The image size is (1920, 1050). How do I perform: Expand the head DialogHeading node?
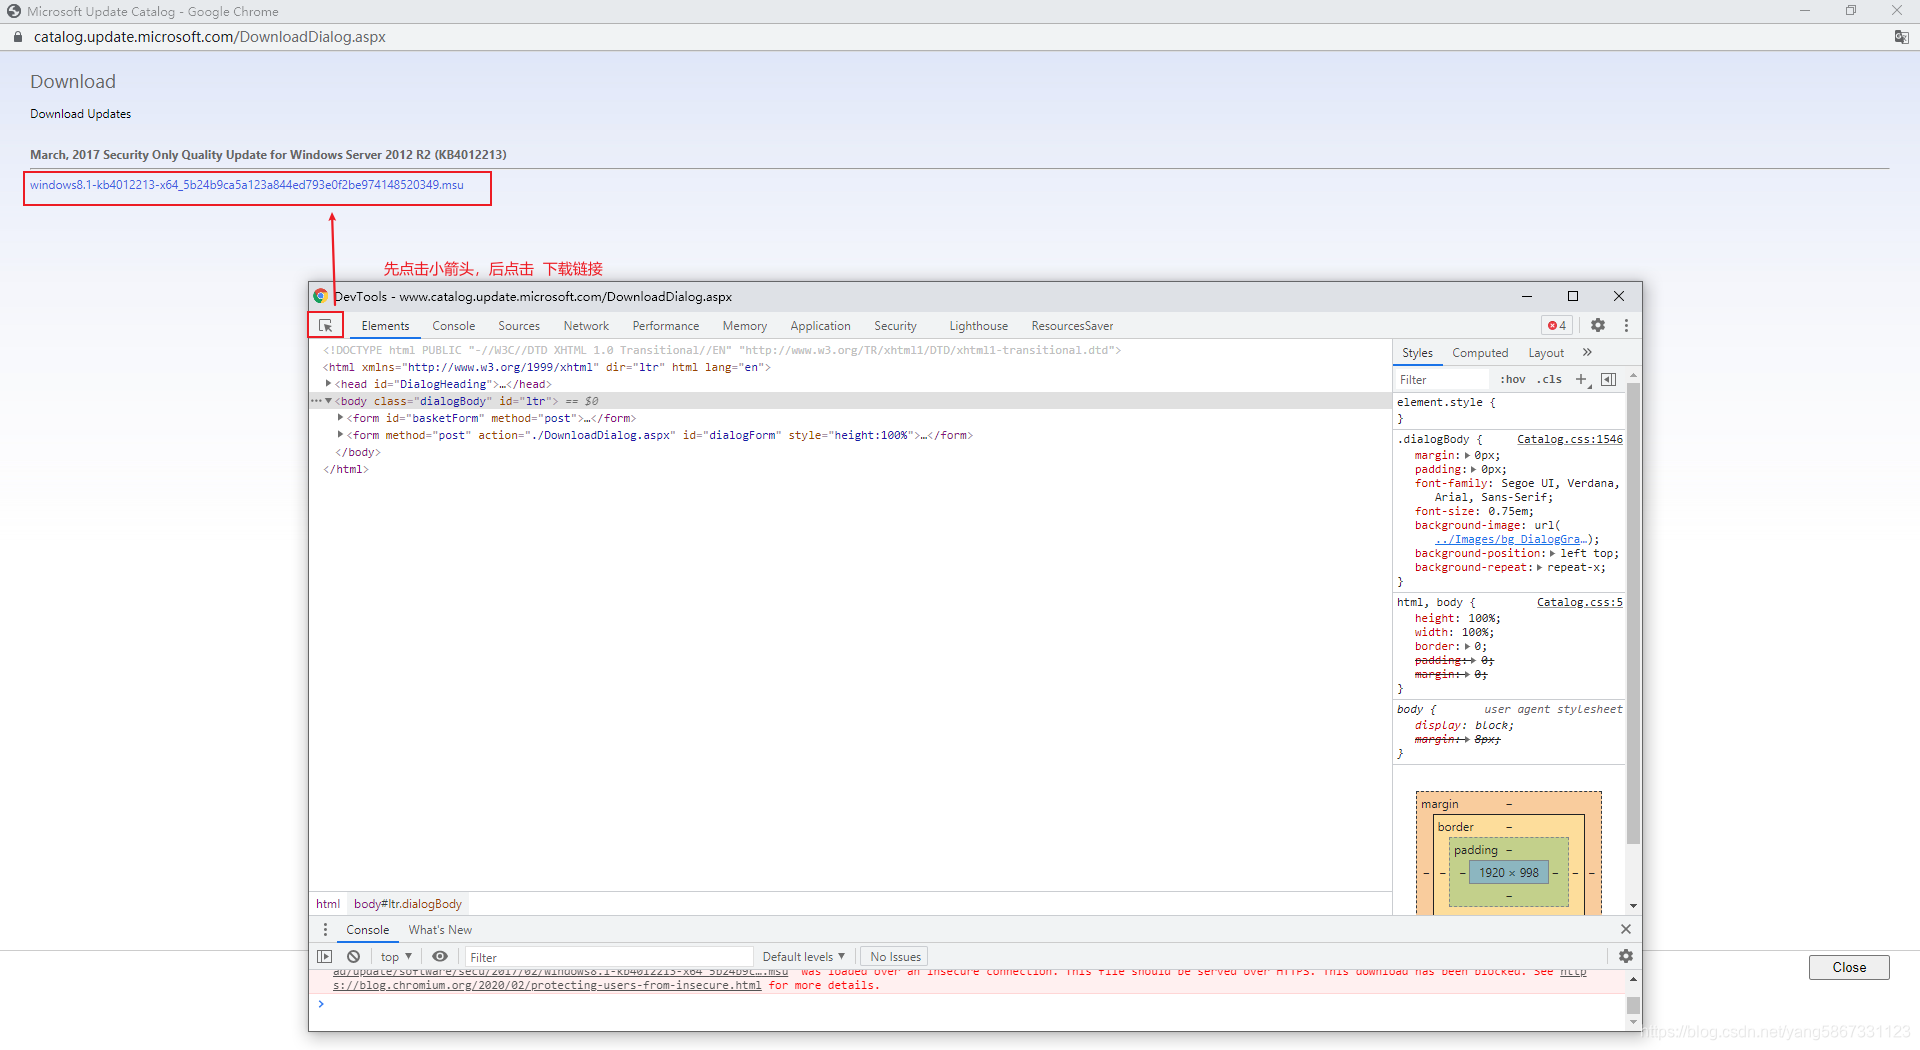328,383
